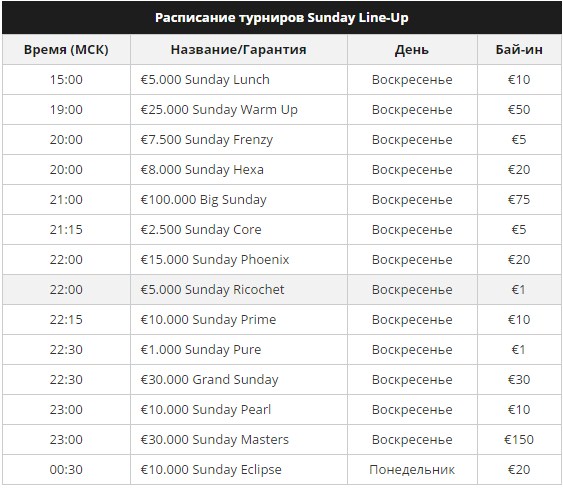Select the €100.000 Big Sunday tournament
563x488 pixels.
tap(204, 200)
